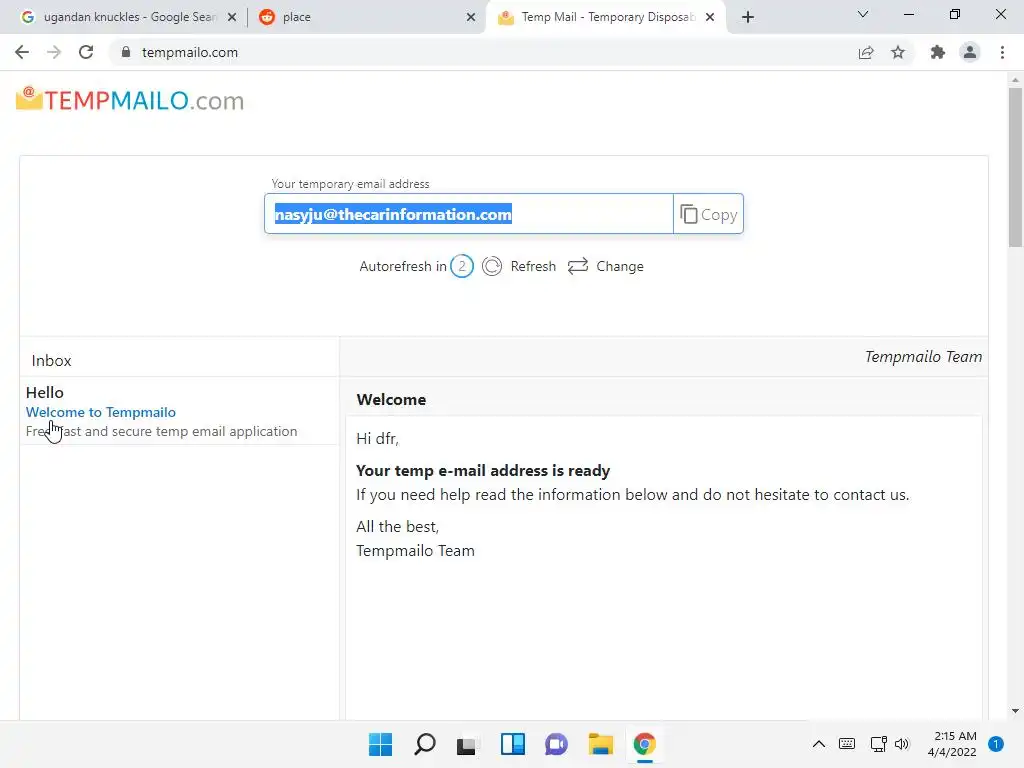Close the Temp Mail tab

click(x=710, y=17)
